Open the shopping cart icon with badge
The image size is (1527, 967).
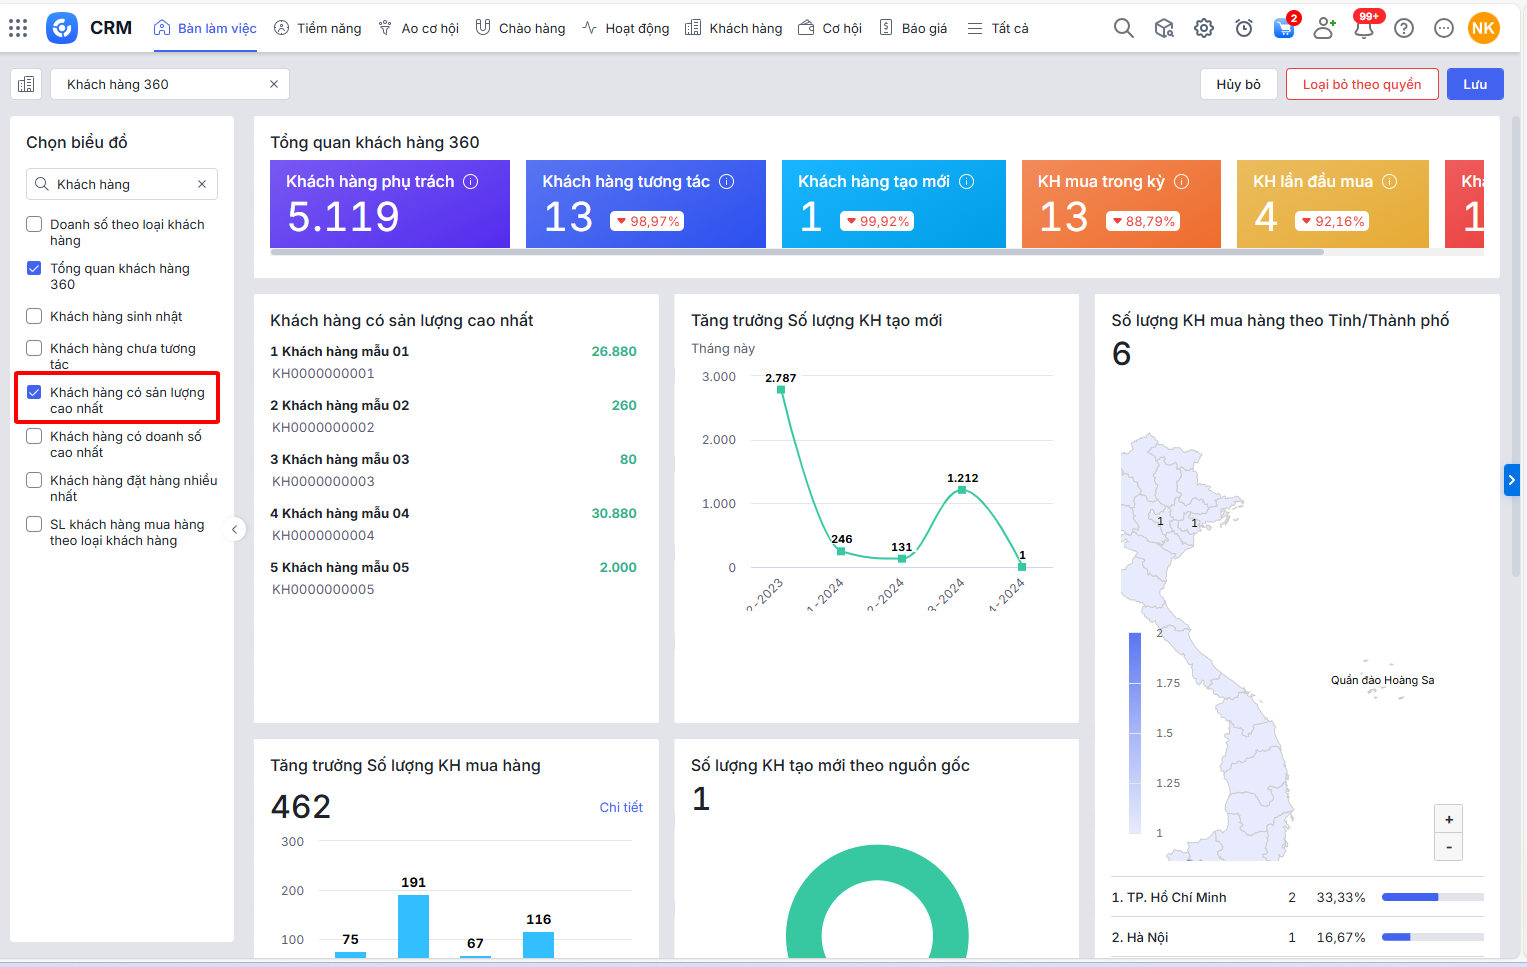tap(1283, 28)
